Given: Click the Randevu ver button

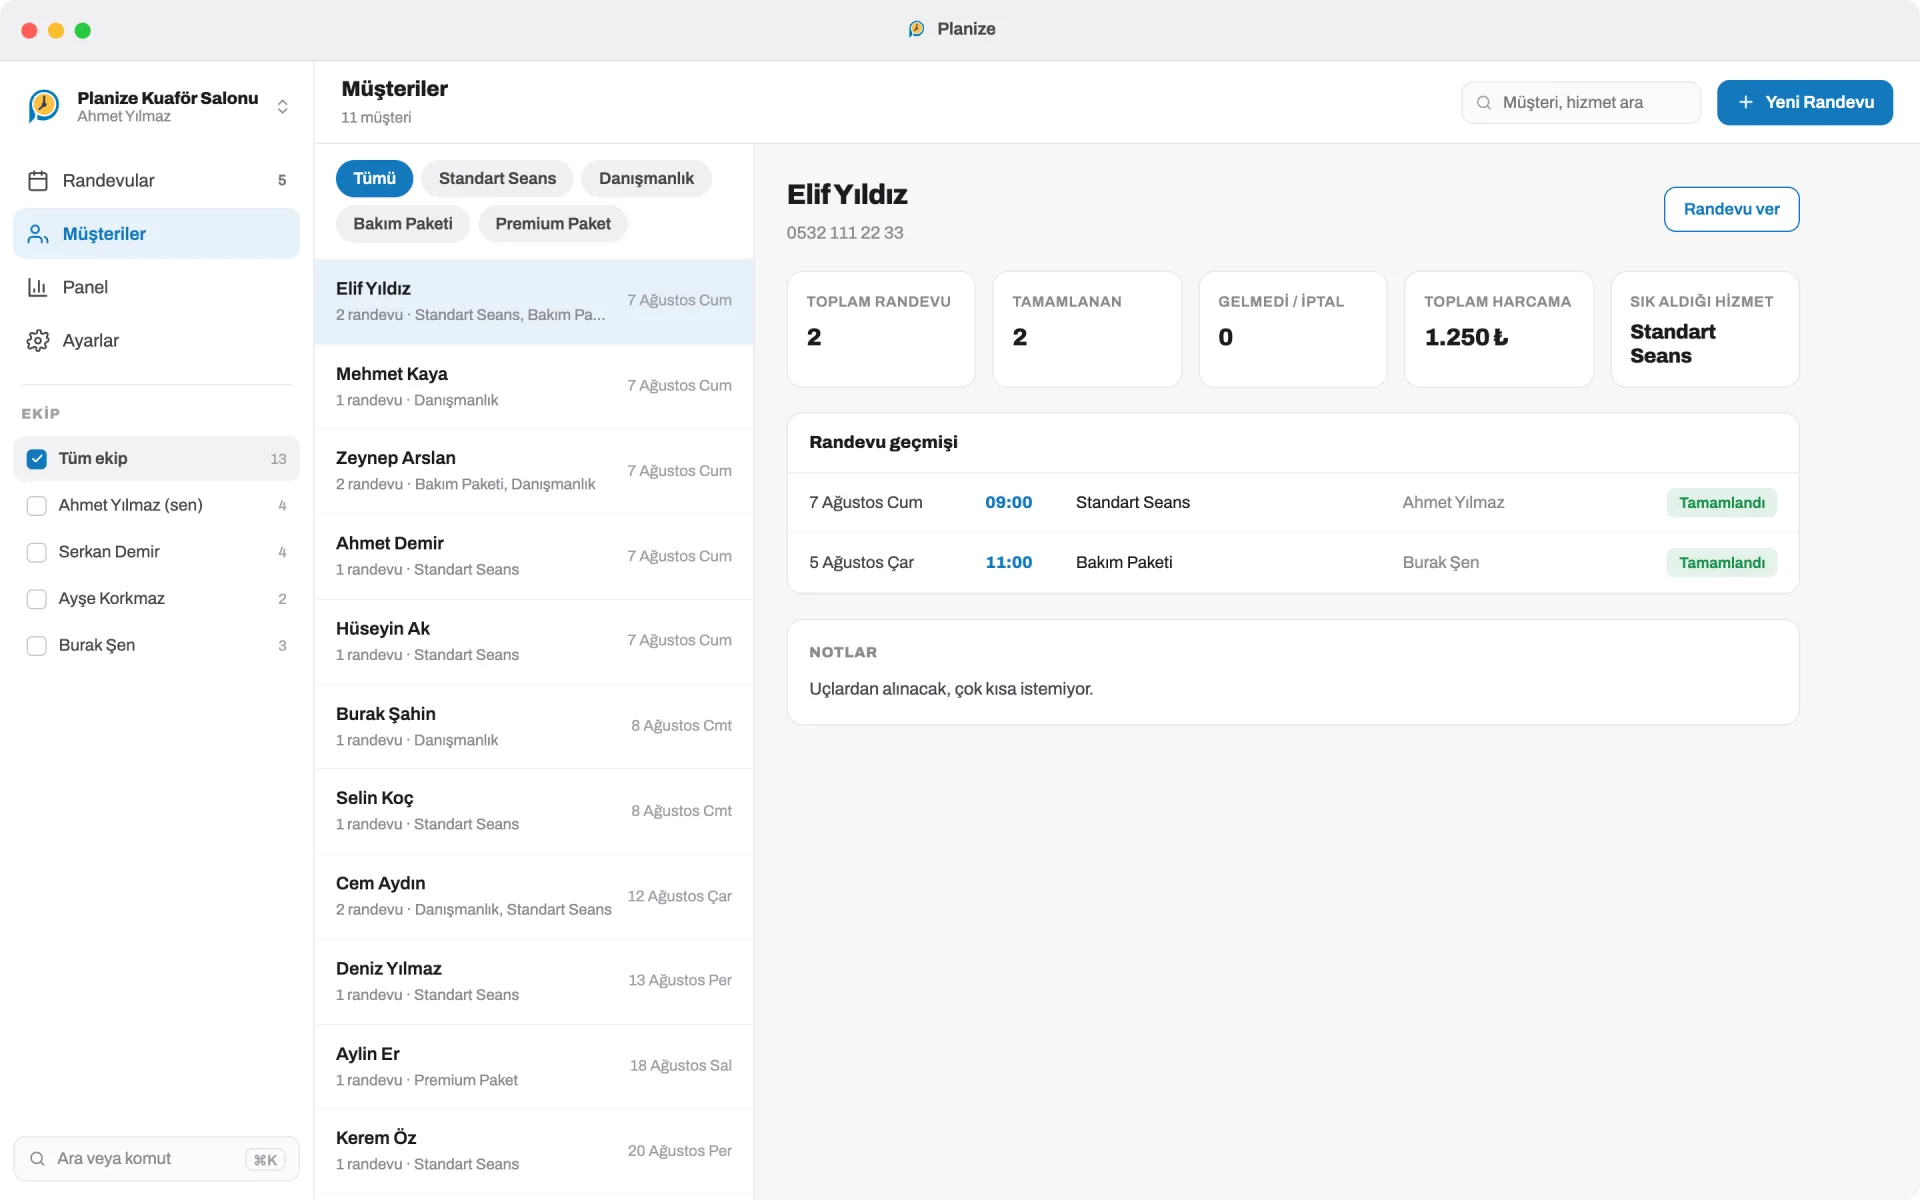Looking at the screenshot, I should click(1731, 209).
